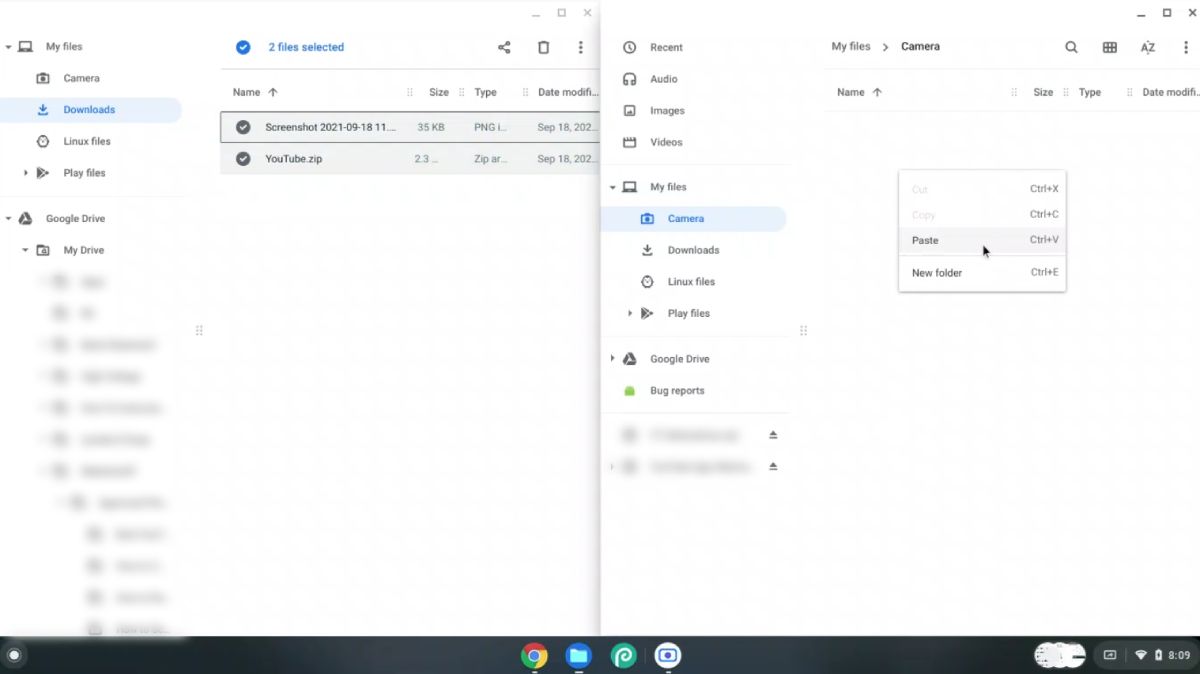Expand Google Drive in the right sidebar
This screenshot has height=674, width=1200.
(x=612, y=358)
